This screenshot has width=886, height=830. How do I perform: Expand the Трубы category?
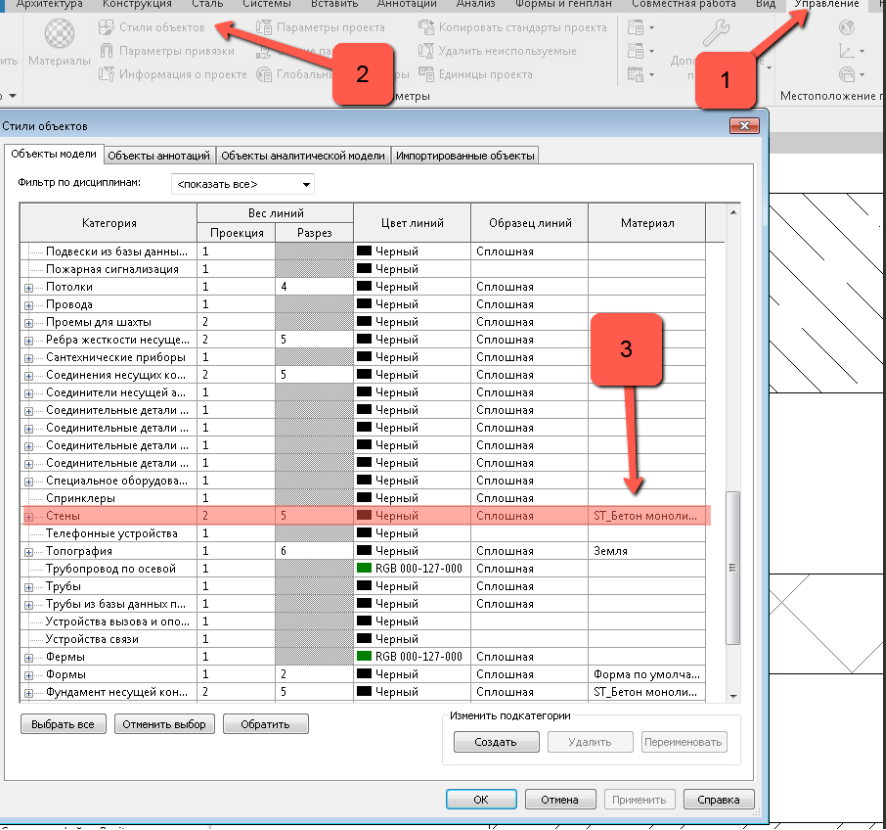click(28, 587)
